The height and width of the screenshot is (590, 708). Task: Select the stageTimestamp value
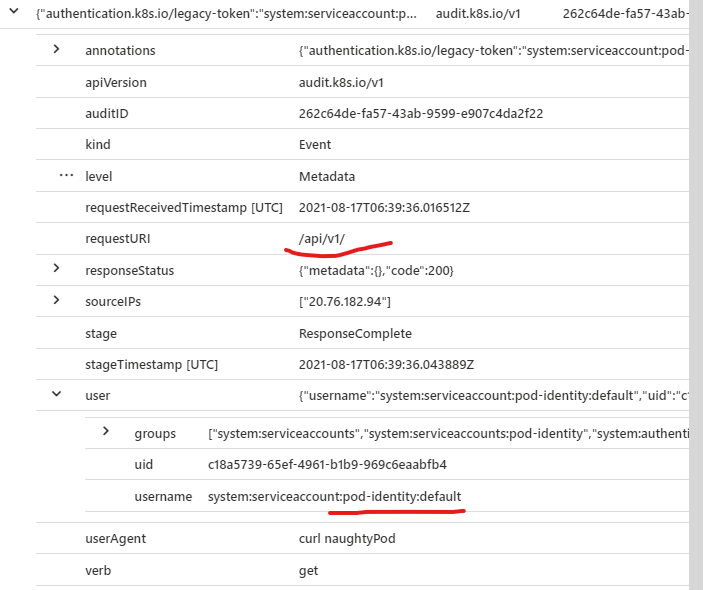click(x=386, y=364)
